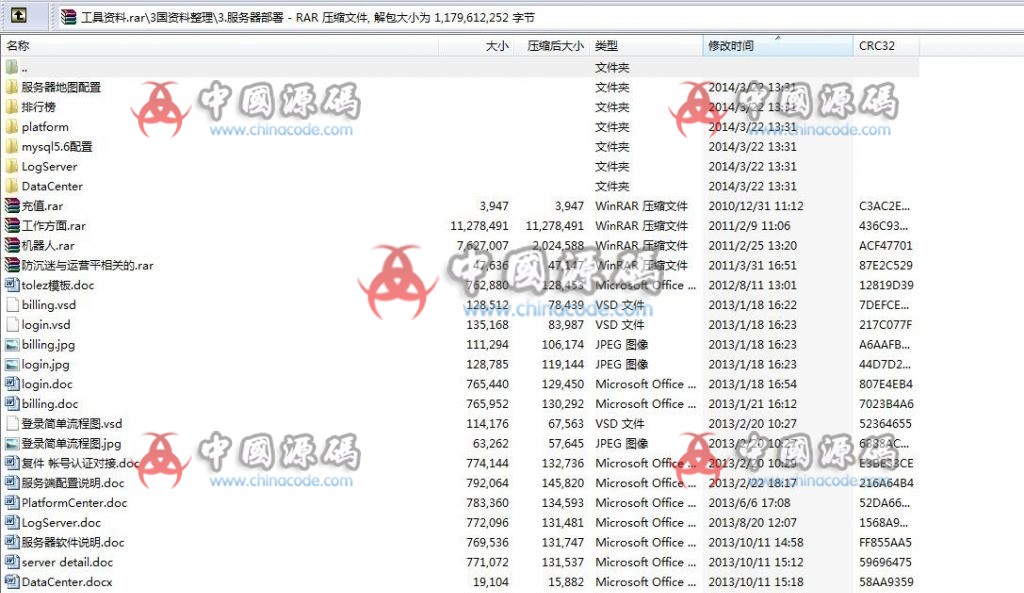The image size is (1024, 593).
Task: Click the VSD file icon beside billing.vsd
Action: (x=13, y=305)
